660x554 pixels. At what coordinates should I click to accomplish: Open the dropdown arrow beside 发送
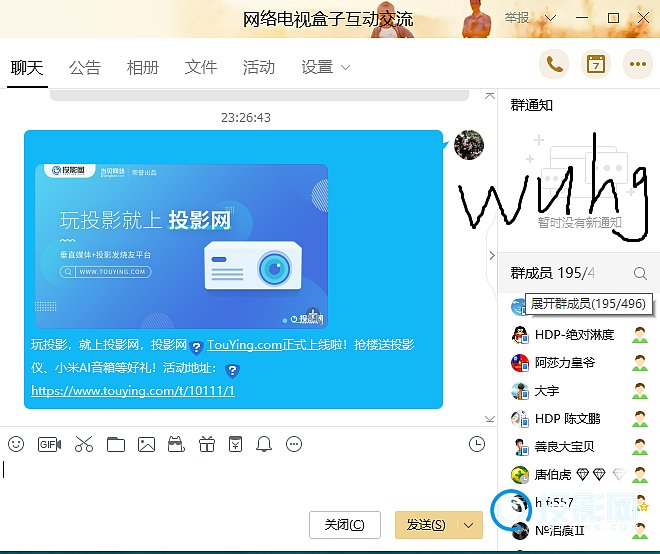[x=471, y=525]
